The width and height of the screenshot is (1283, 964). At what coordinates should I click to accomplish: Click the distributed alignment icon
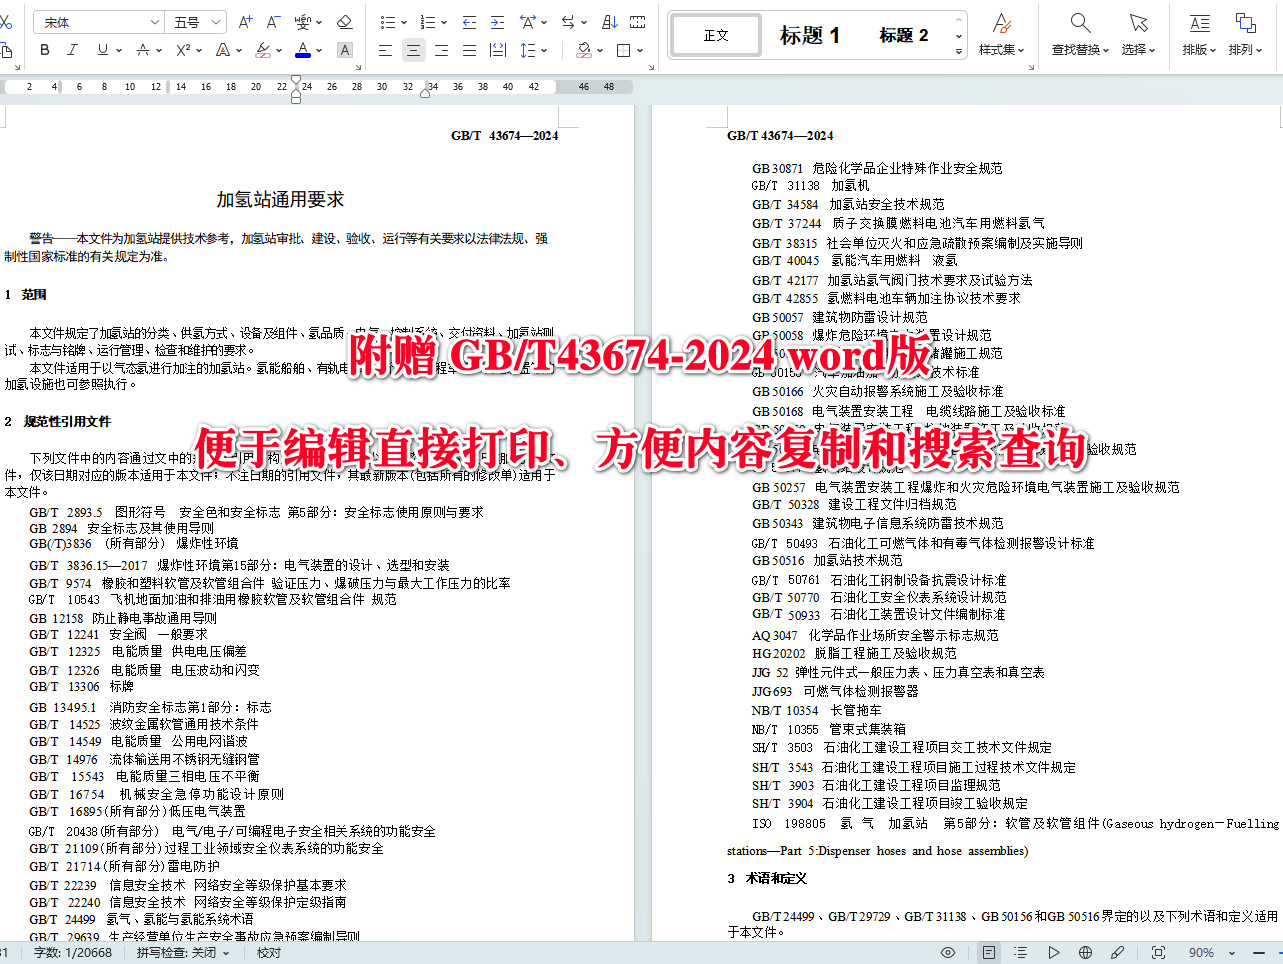click(x=497, y=50)
